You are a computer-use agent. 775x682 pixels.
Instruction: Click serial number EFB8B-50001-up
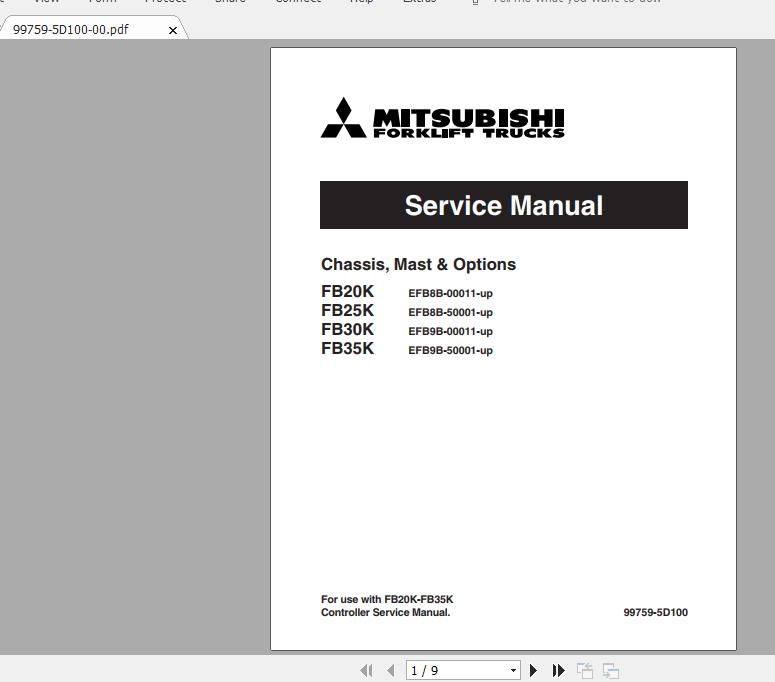click(x=450, y=312)
